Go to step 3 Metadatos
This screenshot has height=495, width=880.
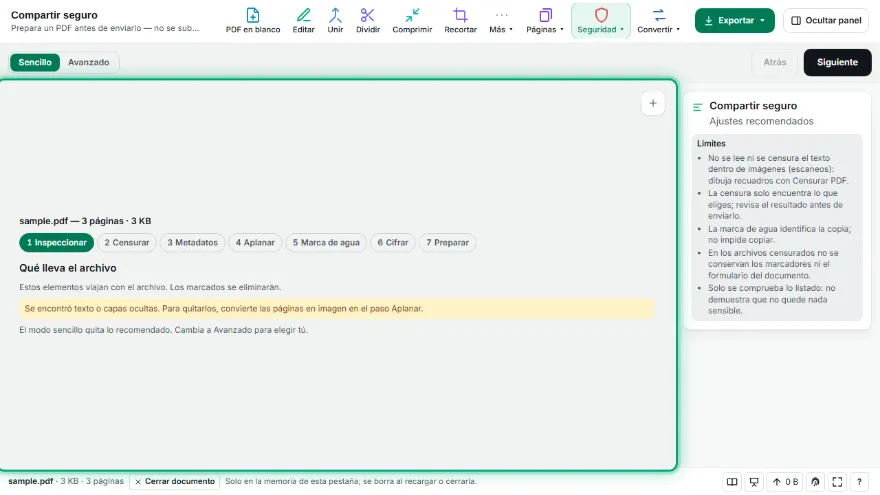coord(192,242)
